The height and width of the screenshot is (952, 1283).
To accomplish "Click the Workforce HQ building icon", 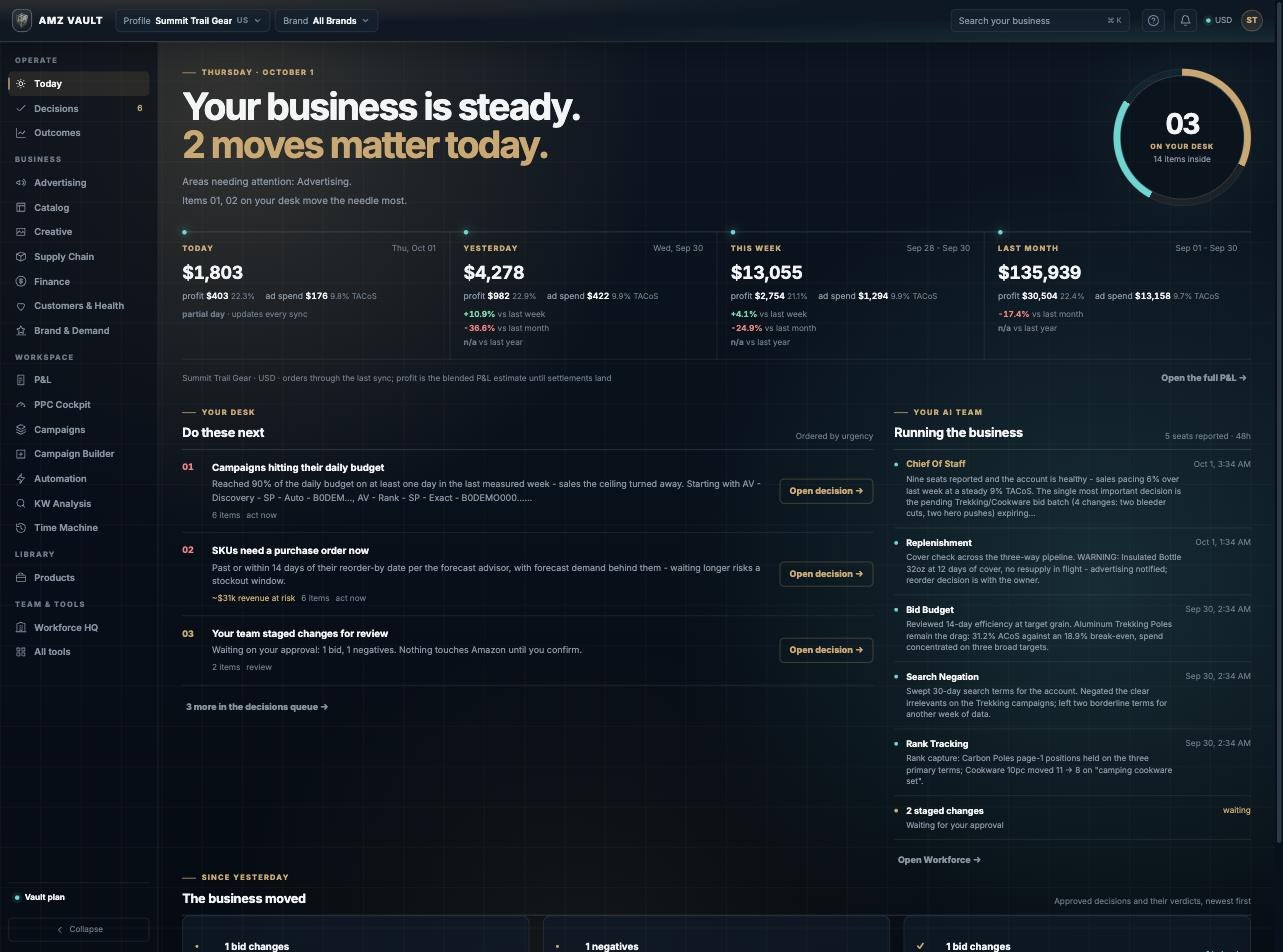I will point(21,628).
